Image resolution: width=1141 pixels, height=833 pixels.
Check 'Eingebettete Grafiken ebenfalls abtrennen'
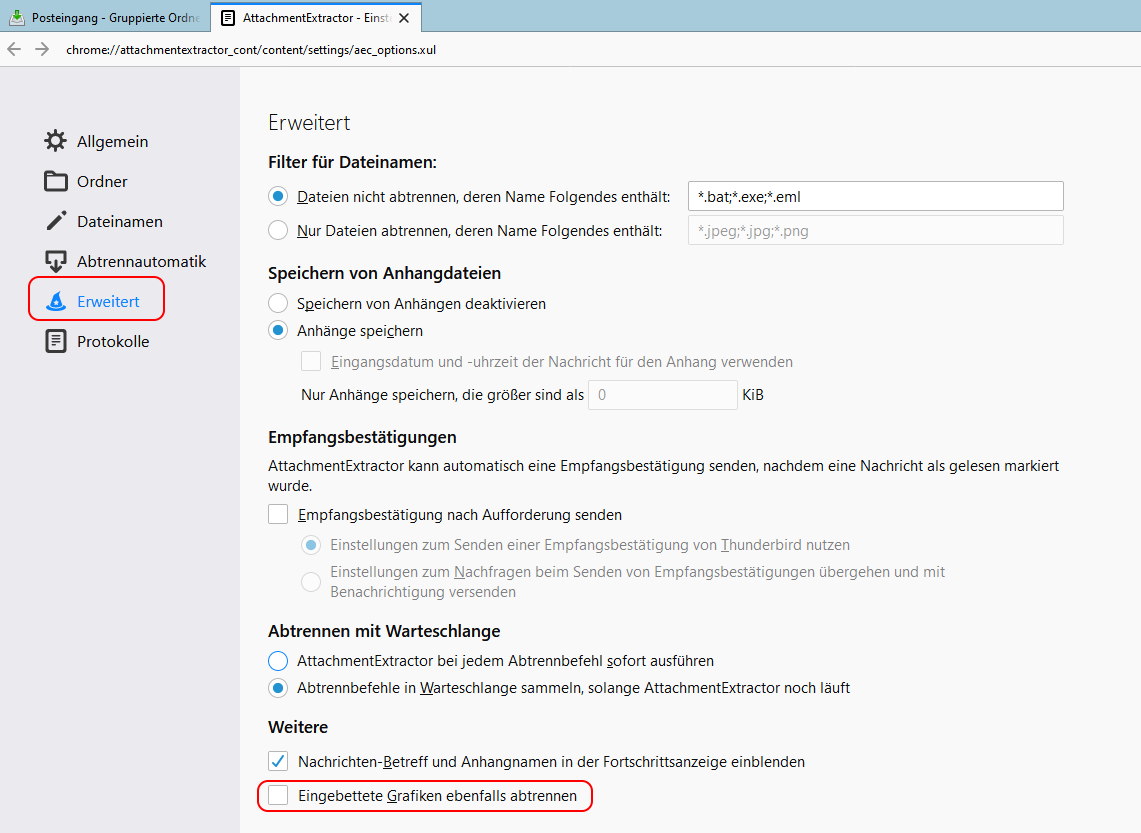[278, 795]
